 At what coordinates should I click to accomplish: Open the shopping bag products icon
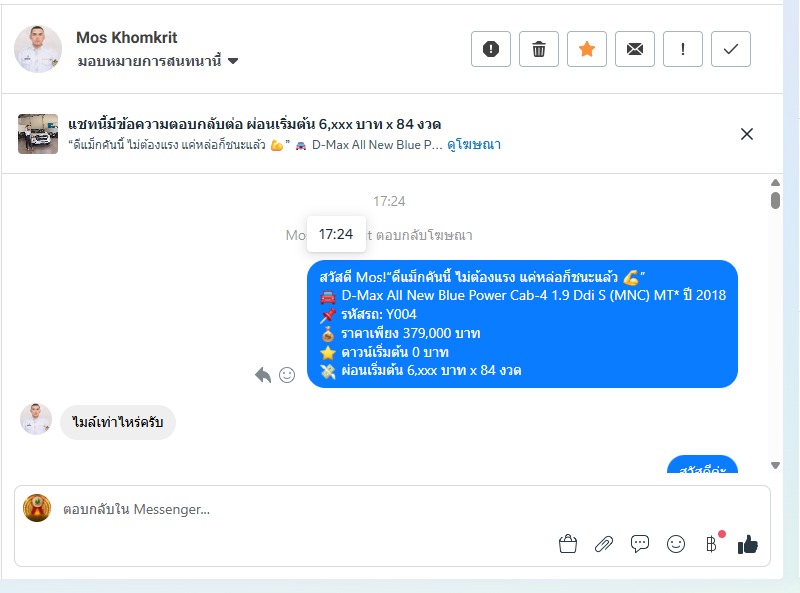[568, 544]
